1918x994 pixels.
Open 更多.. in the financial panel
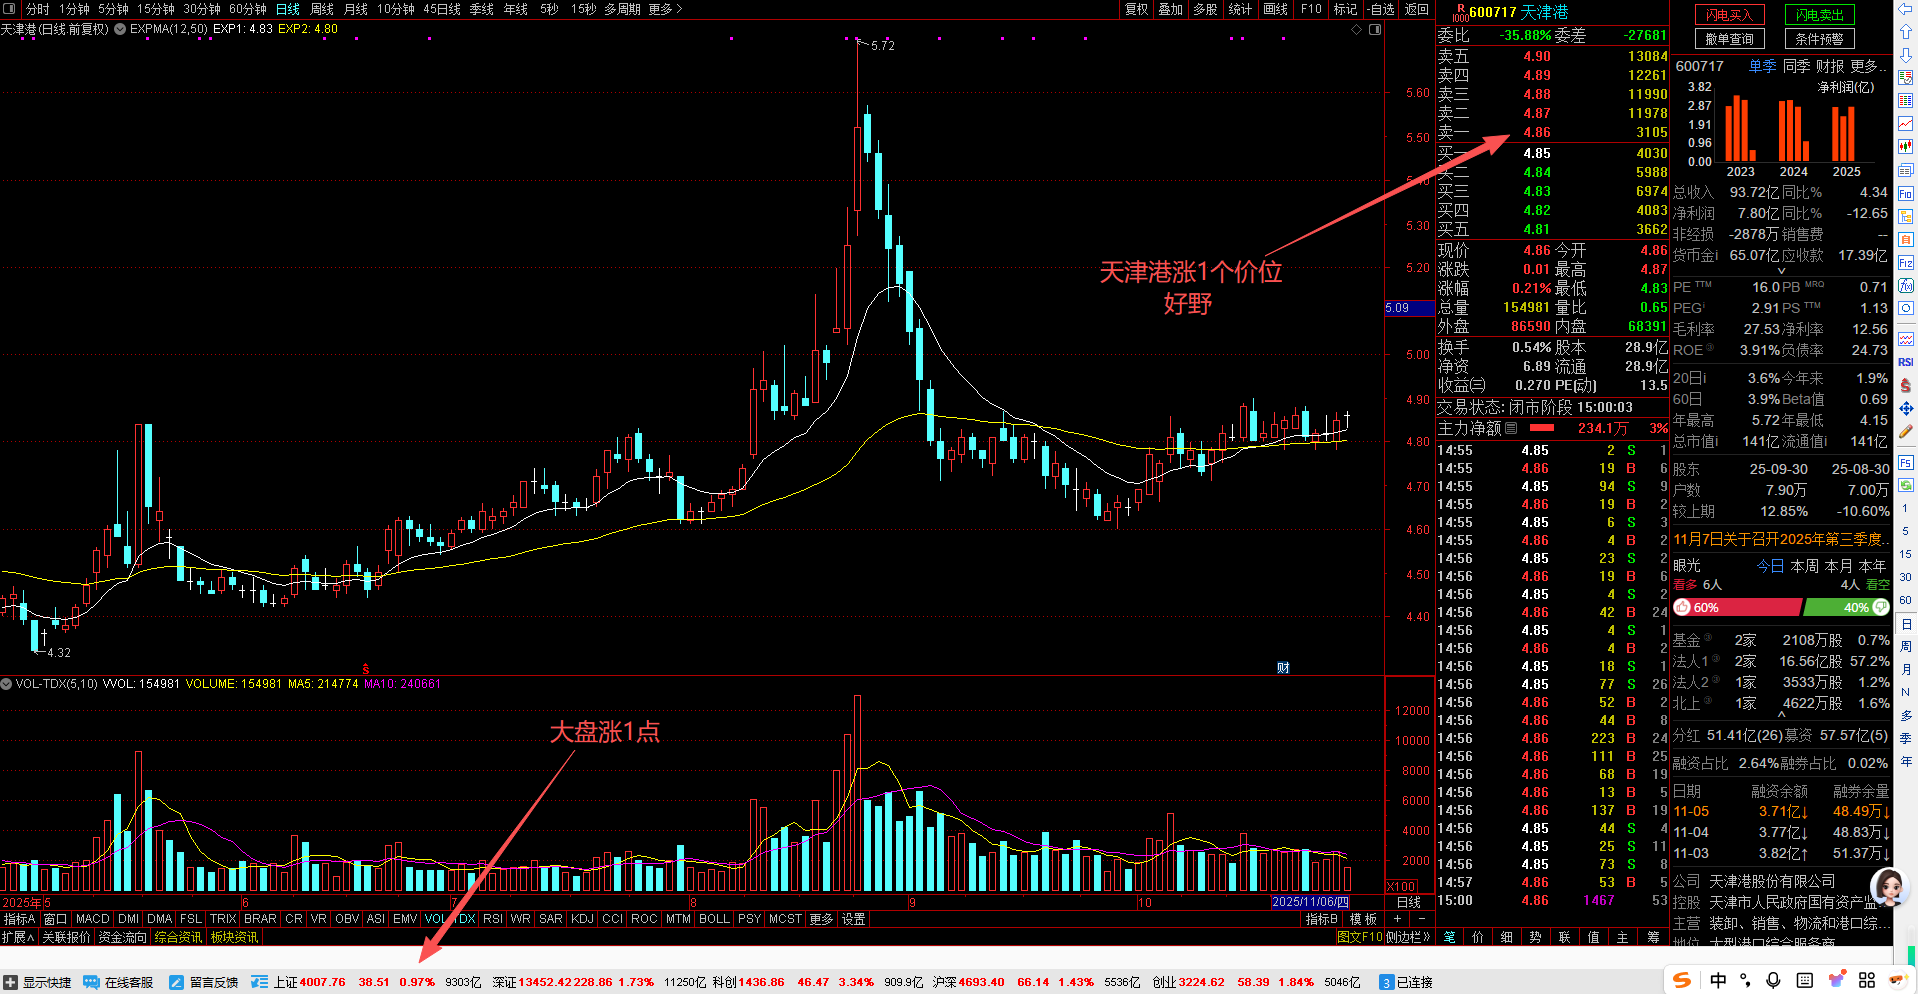(1868, 66)
